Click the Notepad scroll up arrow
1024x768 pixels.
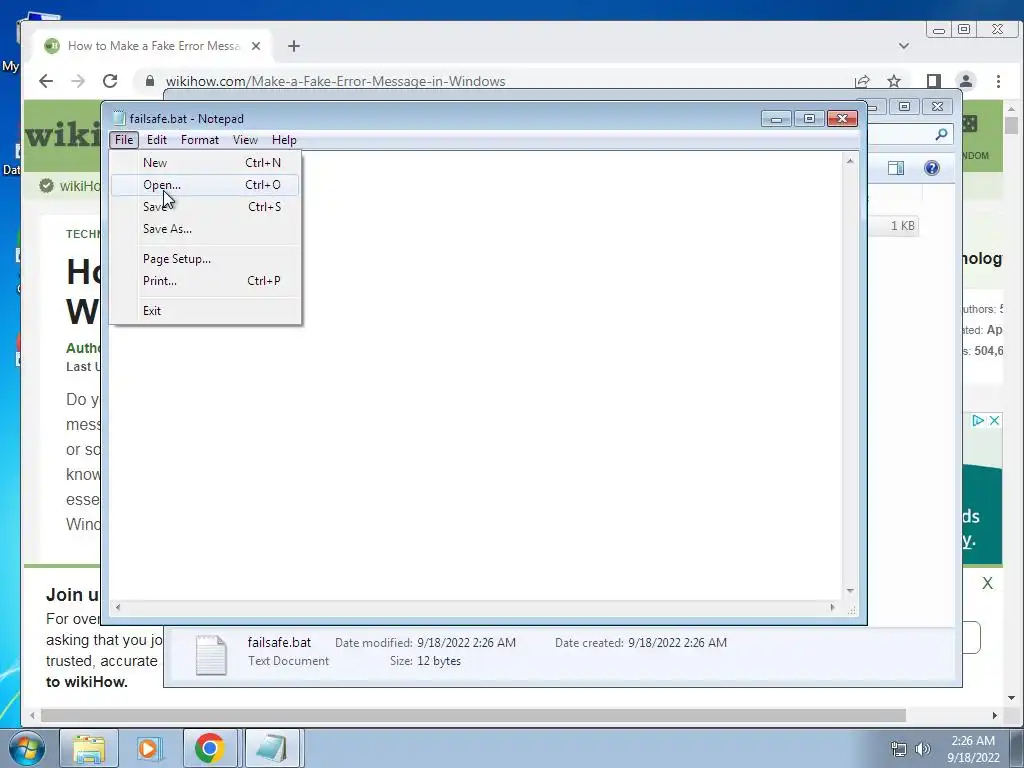[850, 161]
